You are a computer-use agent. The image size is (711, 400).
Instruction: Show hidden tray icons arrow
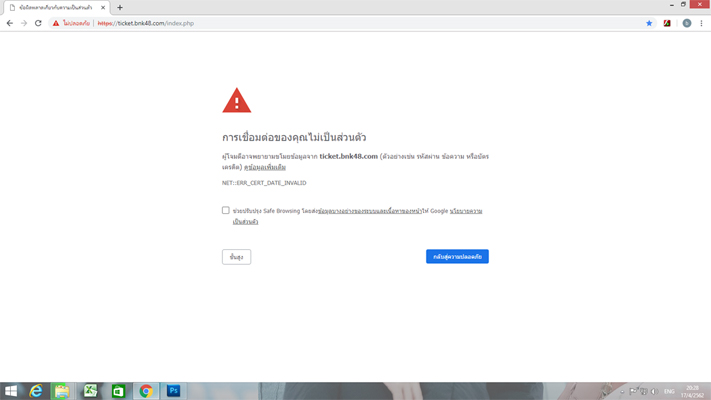tap(622, 391)
